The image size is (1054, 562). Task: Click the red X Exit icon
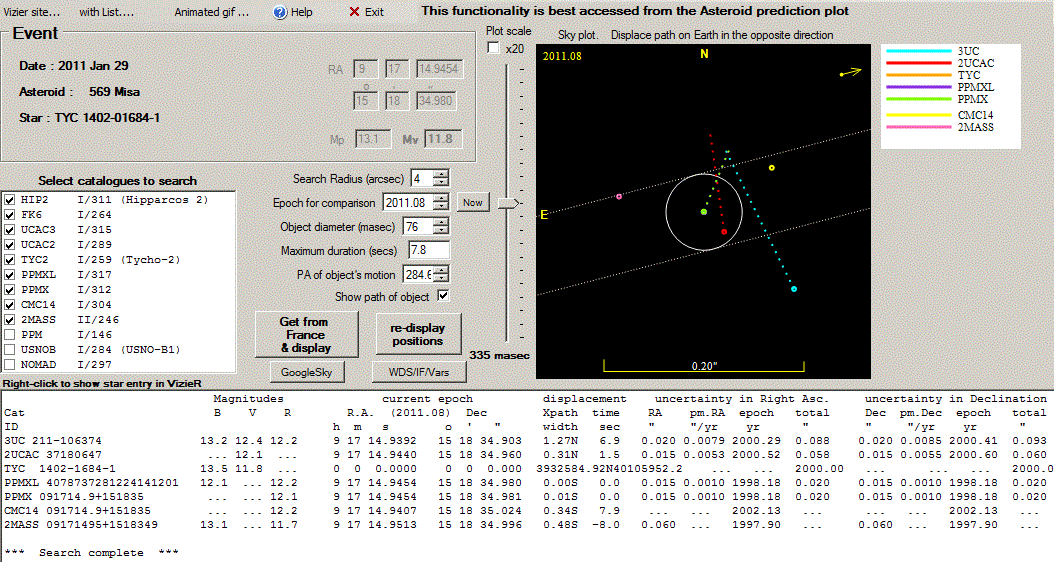pyautogui.click(x=354, y=12)
